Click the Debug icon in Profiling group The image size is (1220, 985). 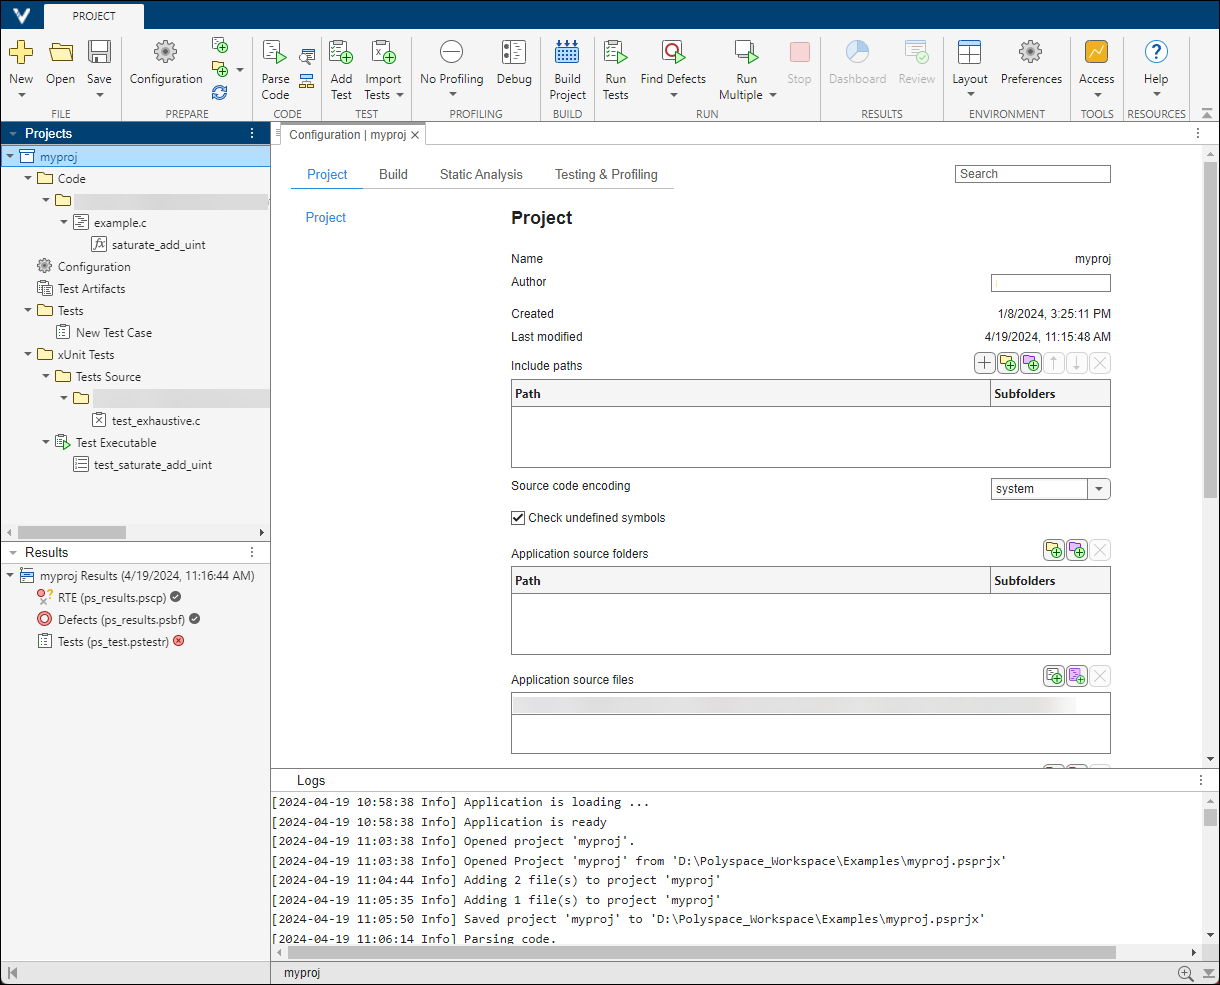[514, 52]
